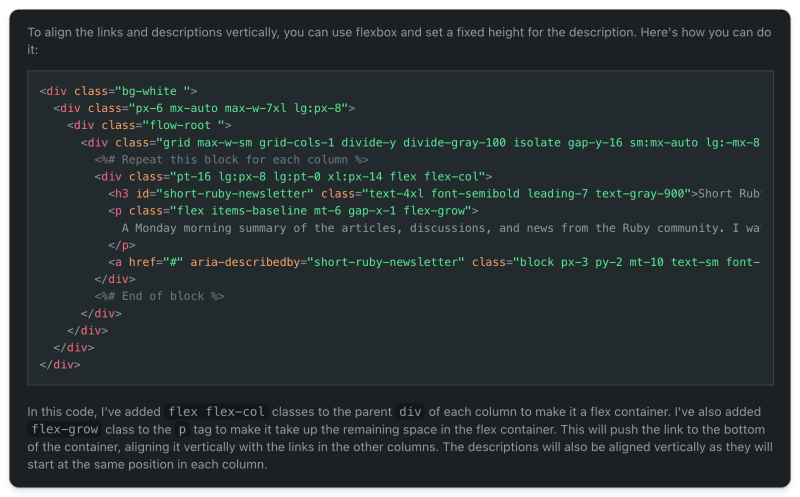Image resolution: width=800 pixels, height=497 pixels.
Task: Click the closing p tag line
Action: [x=121, y=245]
